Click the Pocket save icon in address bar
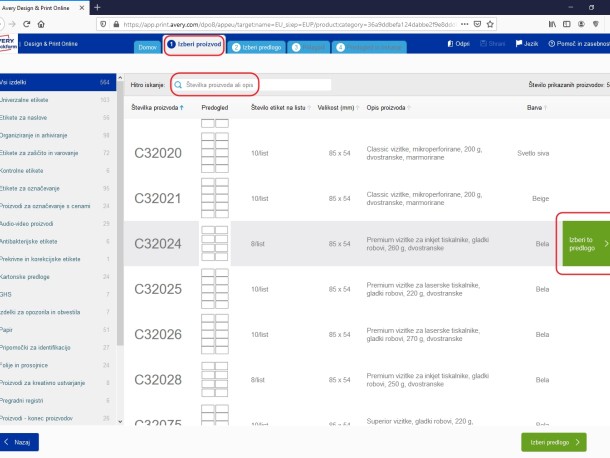 tap(477, 24)
